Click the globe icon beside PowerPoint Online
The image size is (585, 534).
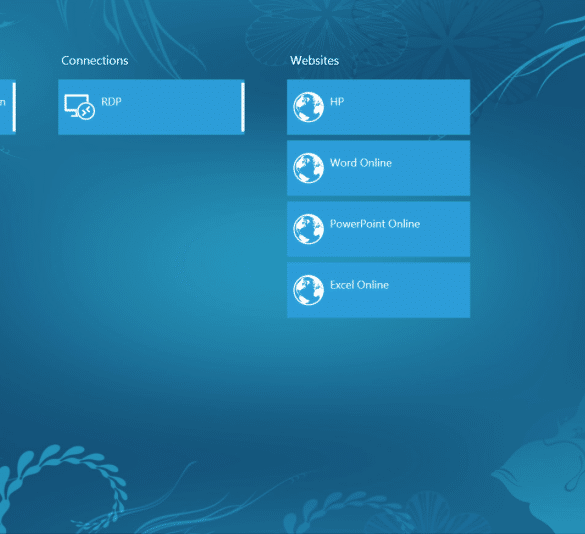(308, 229)
